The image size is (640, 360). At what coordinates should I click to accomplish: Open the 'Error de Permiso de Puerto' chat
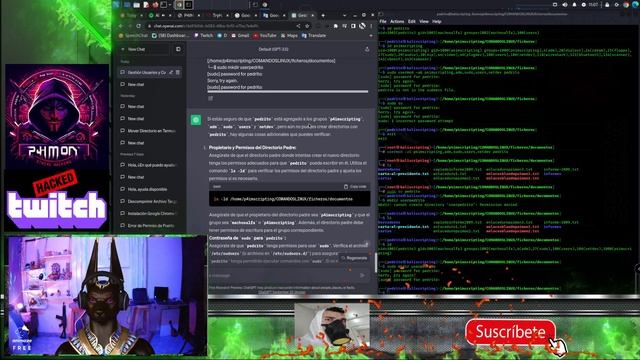(150, 226)
